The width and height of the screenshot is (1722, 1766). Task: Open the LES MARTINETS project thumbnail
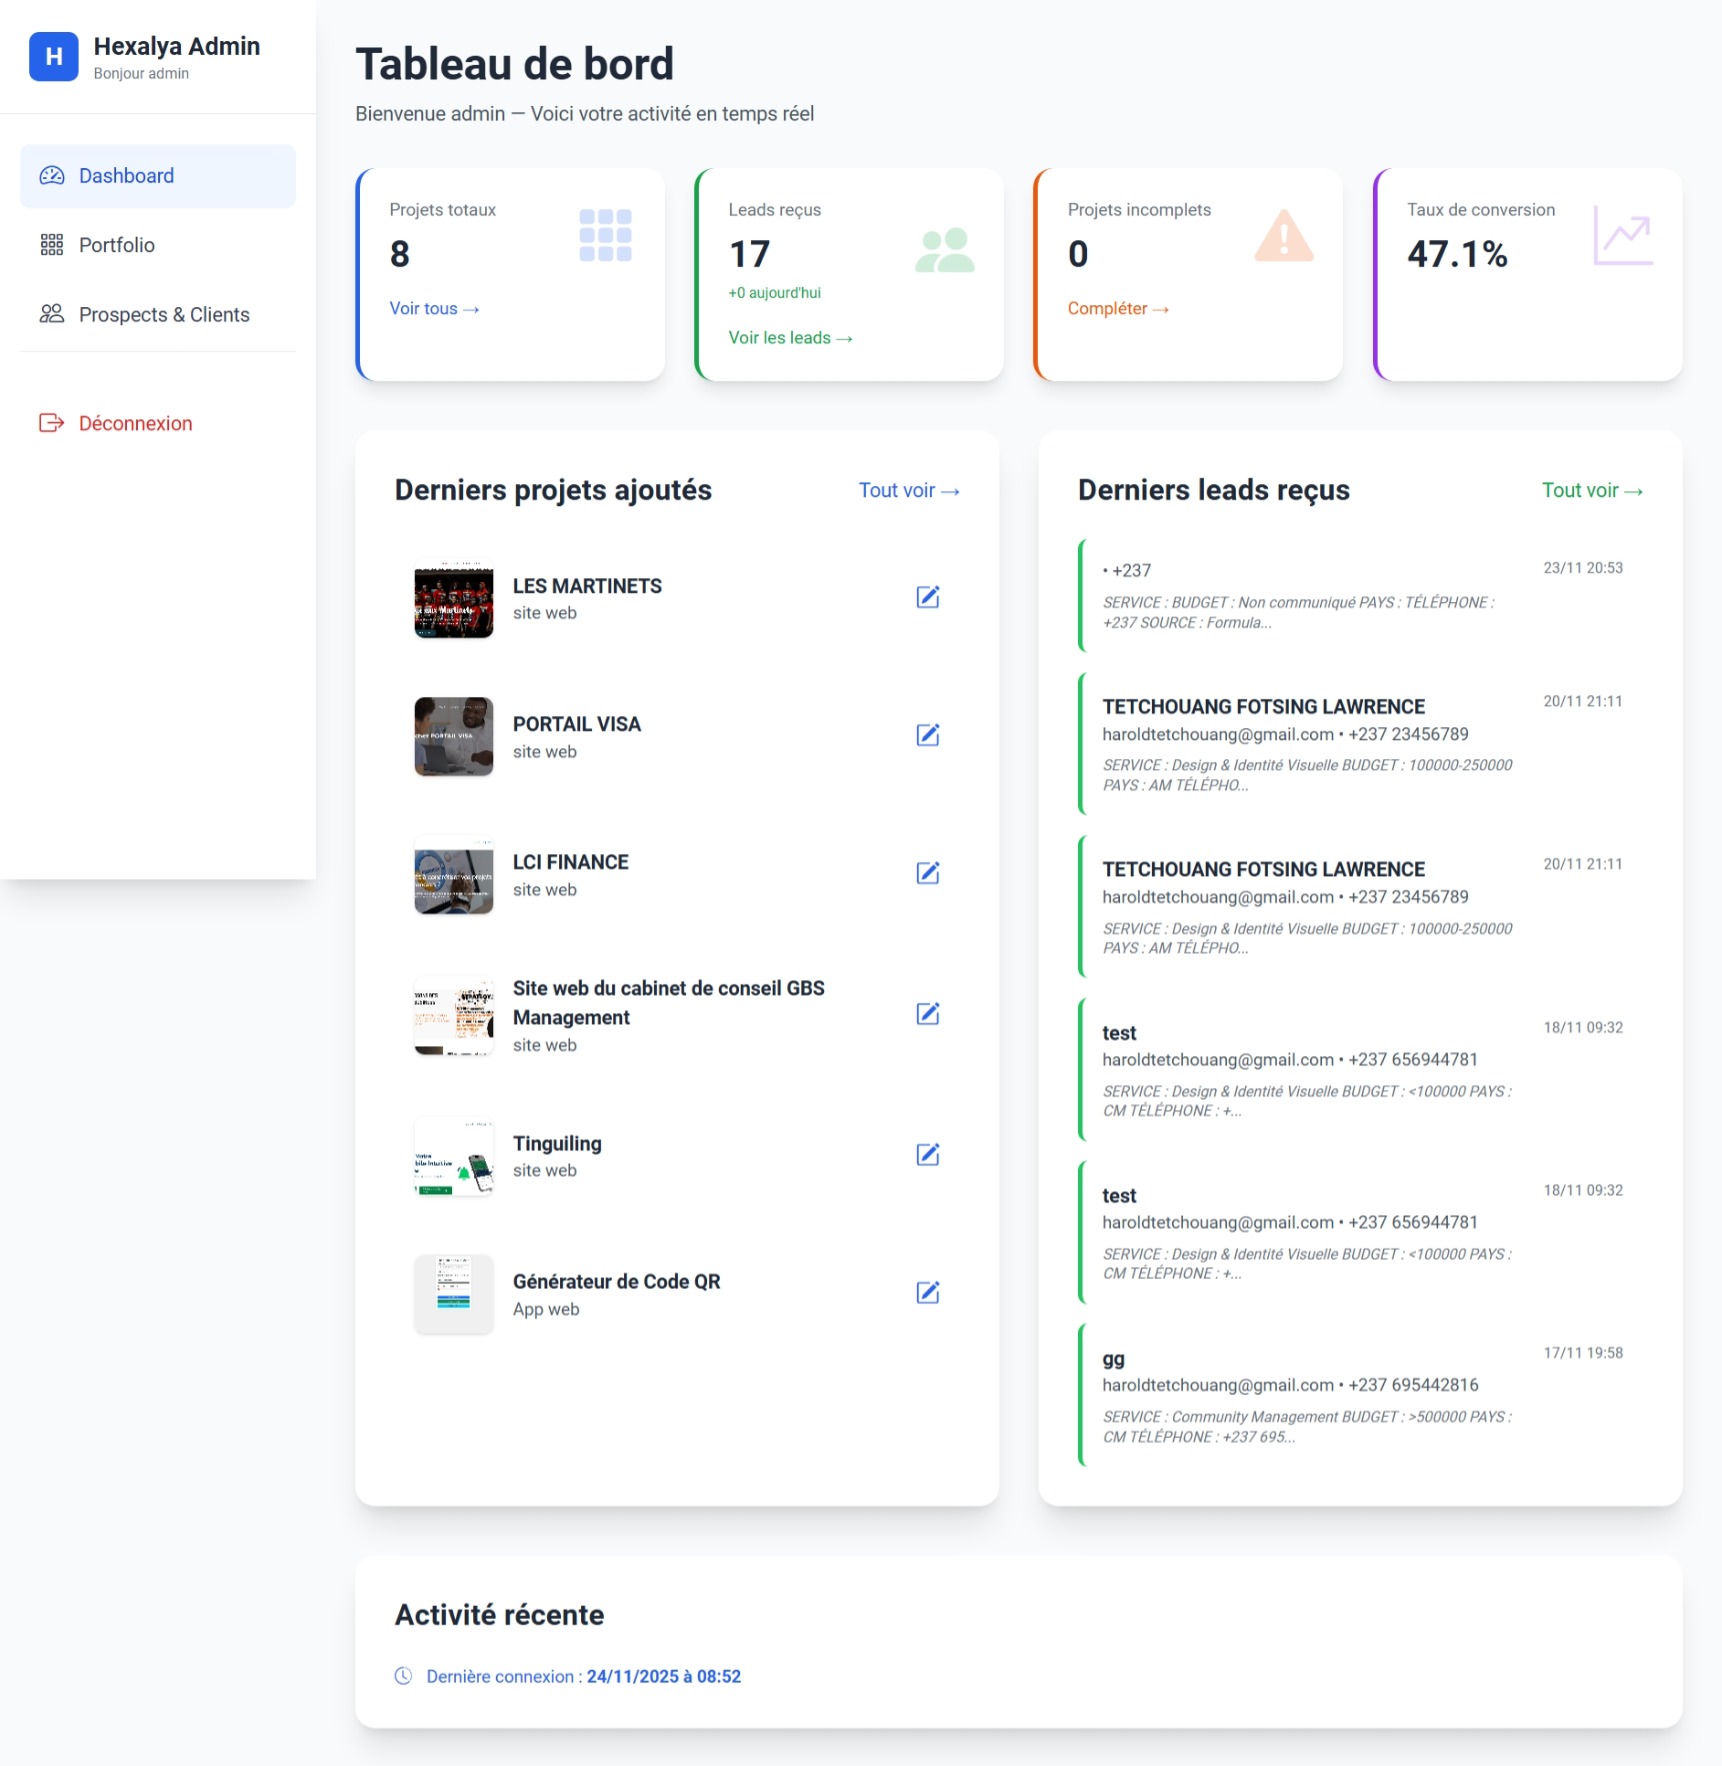point(454,599)
